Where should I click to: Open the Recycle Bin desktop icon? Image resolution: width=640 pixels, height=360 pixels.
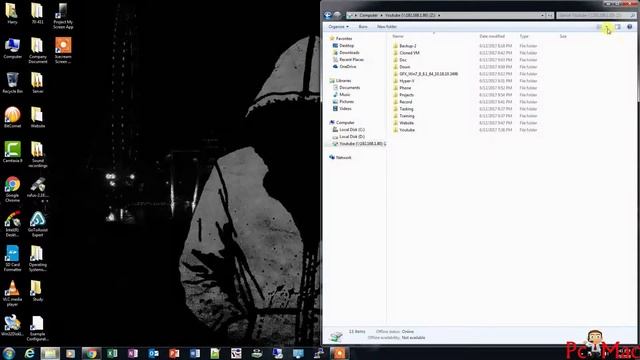click(x=12, y=82)
